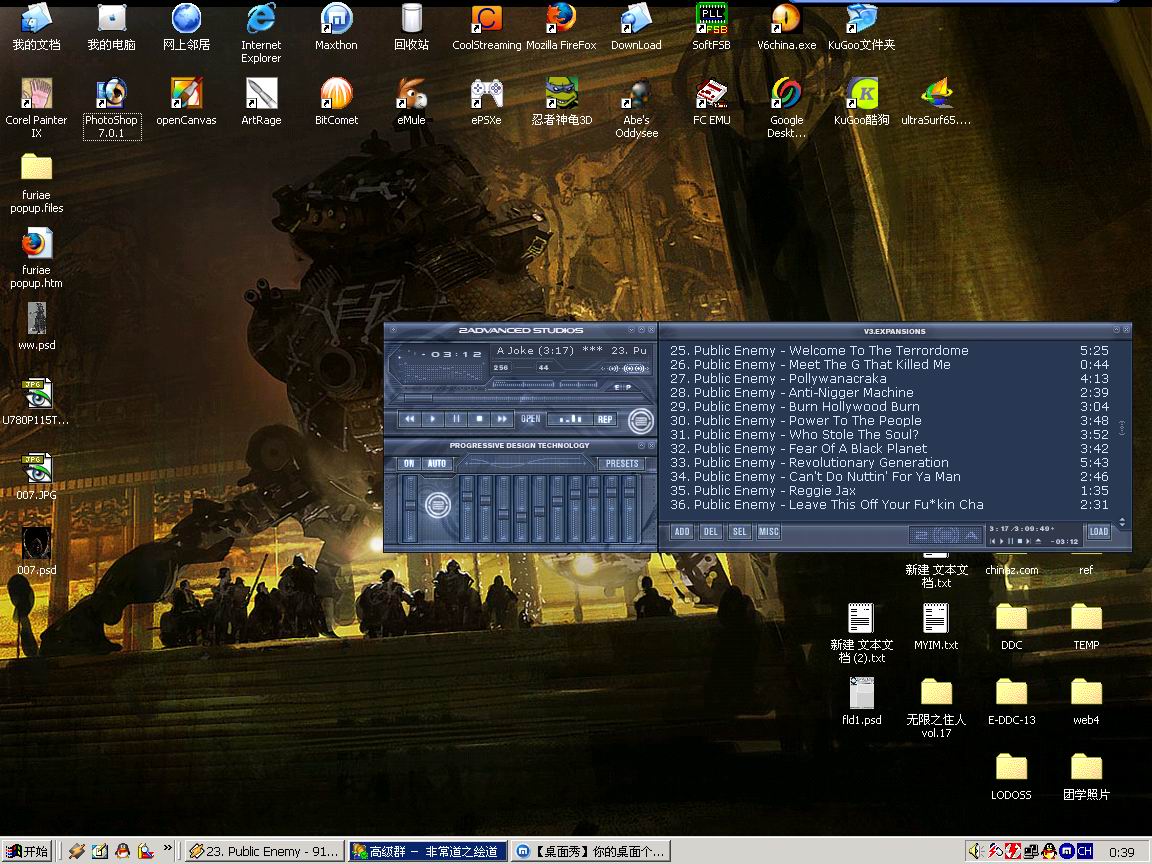Select the SoftFSB desktop icon

pyautogui.click(x=711, y=26)
